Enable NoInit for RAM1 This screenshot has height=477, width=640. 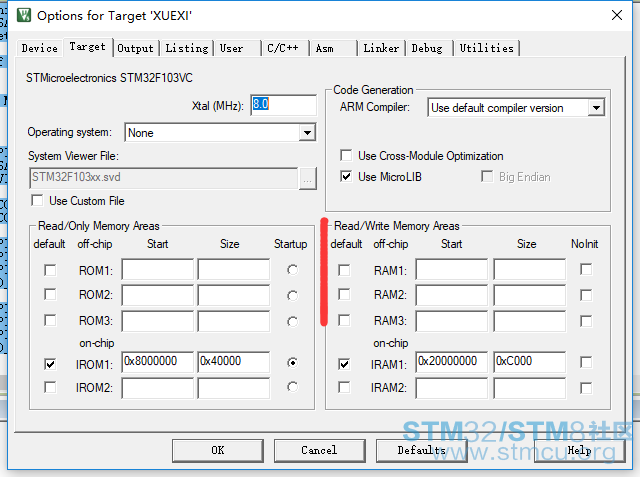586,269
